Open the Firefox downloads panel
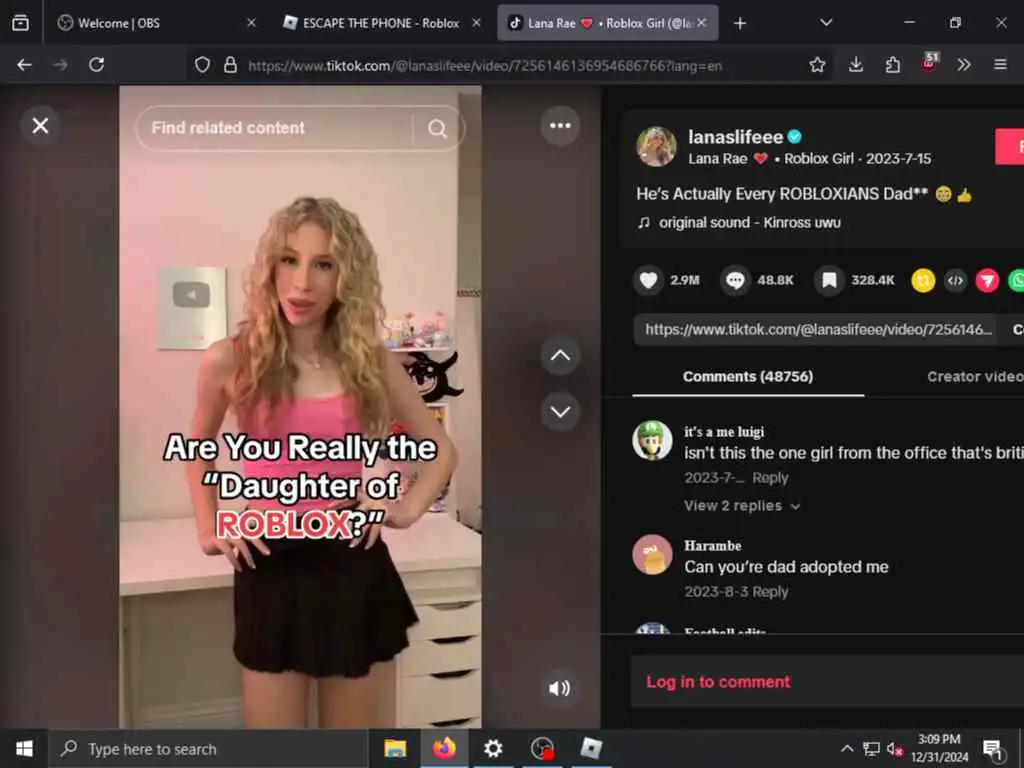This screenshot has width=1024, height=768. [x=856, y=65]
